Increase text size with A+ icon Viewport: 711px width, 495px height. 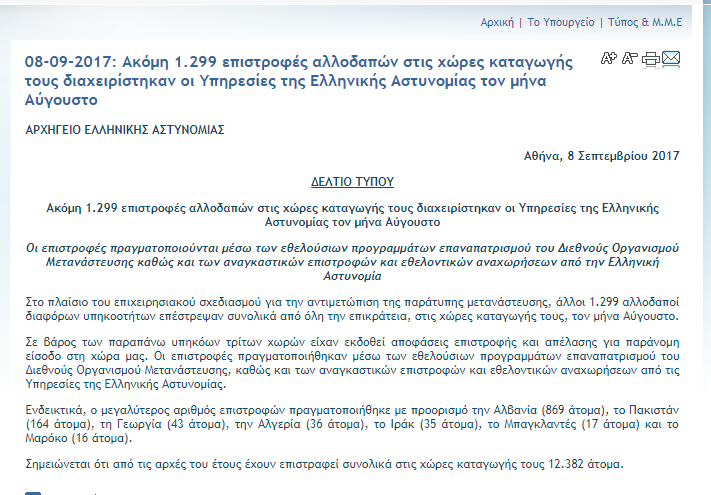pos(609,58)
